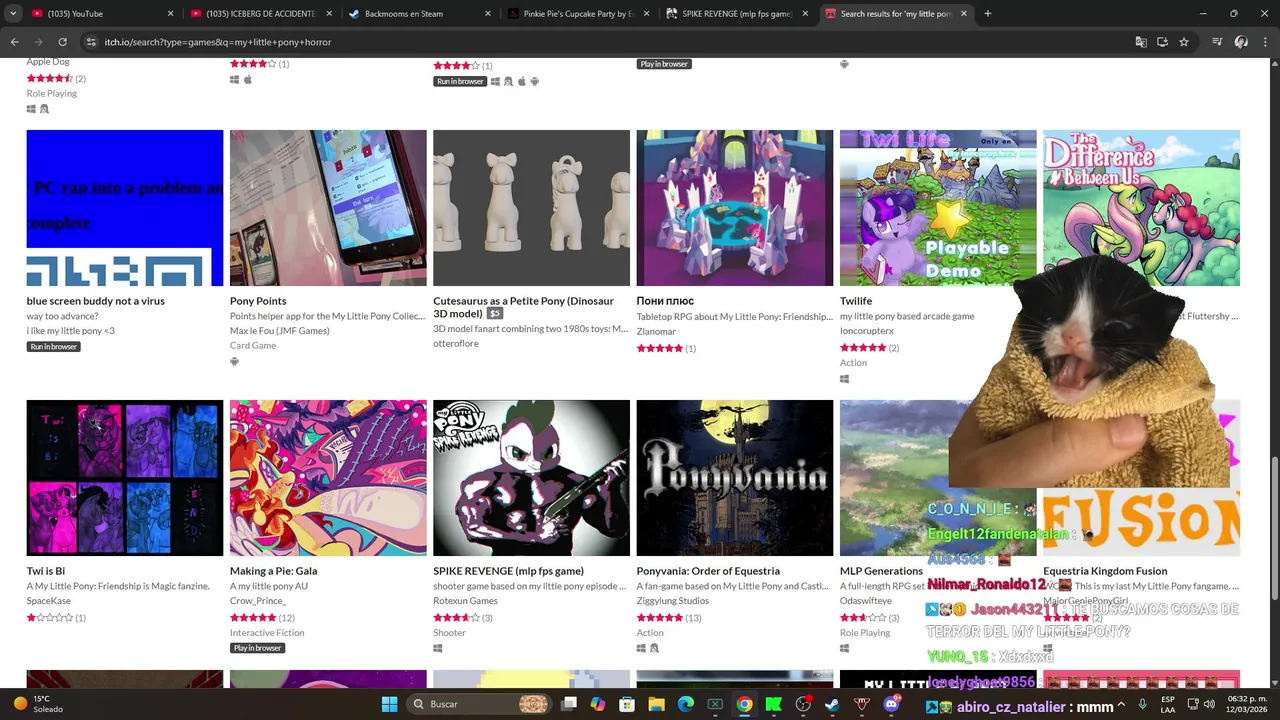Image resolution: width=1280 pixels, height=720 pixels.
Task: Click the install app icon in address bar
Action: (x=1162, y=42)
